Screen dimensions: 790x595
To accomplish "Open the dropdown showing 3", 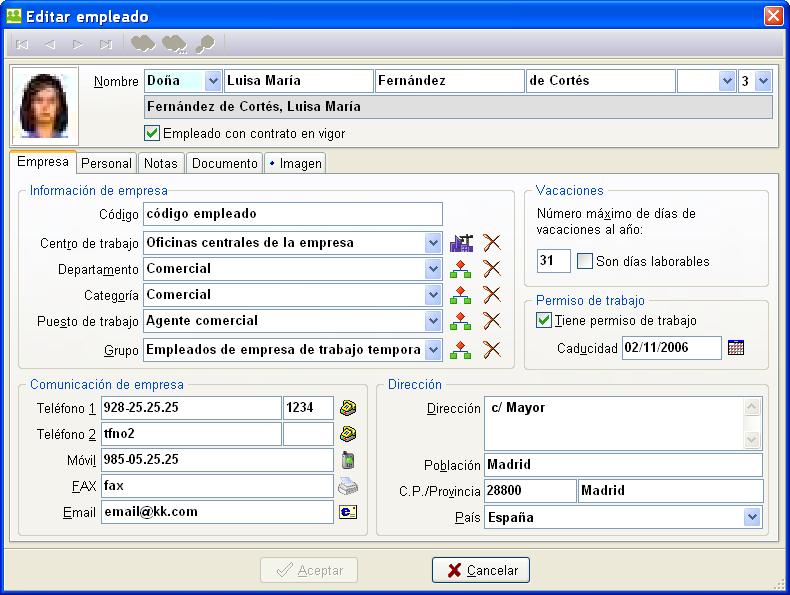I will tap(763, 81).
